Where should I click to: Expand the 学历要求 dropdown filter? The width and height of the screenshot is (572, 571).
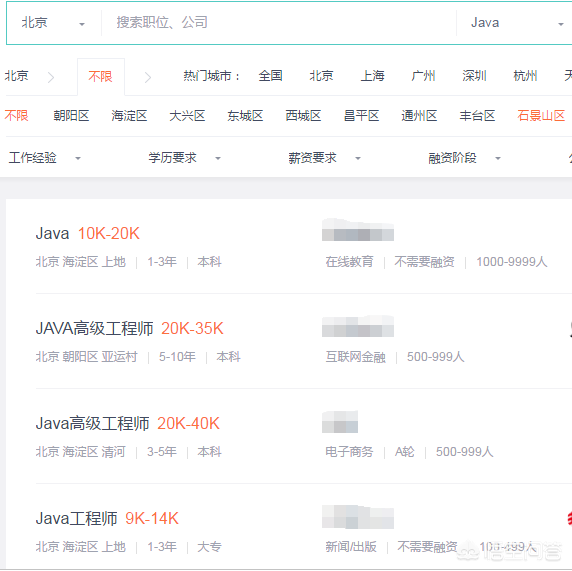[x=185, y=158]
